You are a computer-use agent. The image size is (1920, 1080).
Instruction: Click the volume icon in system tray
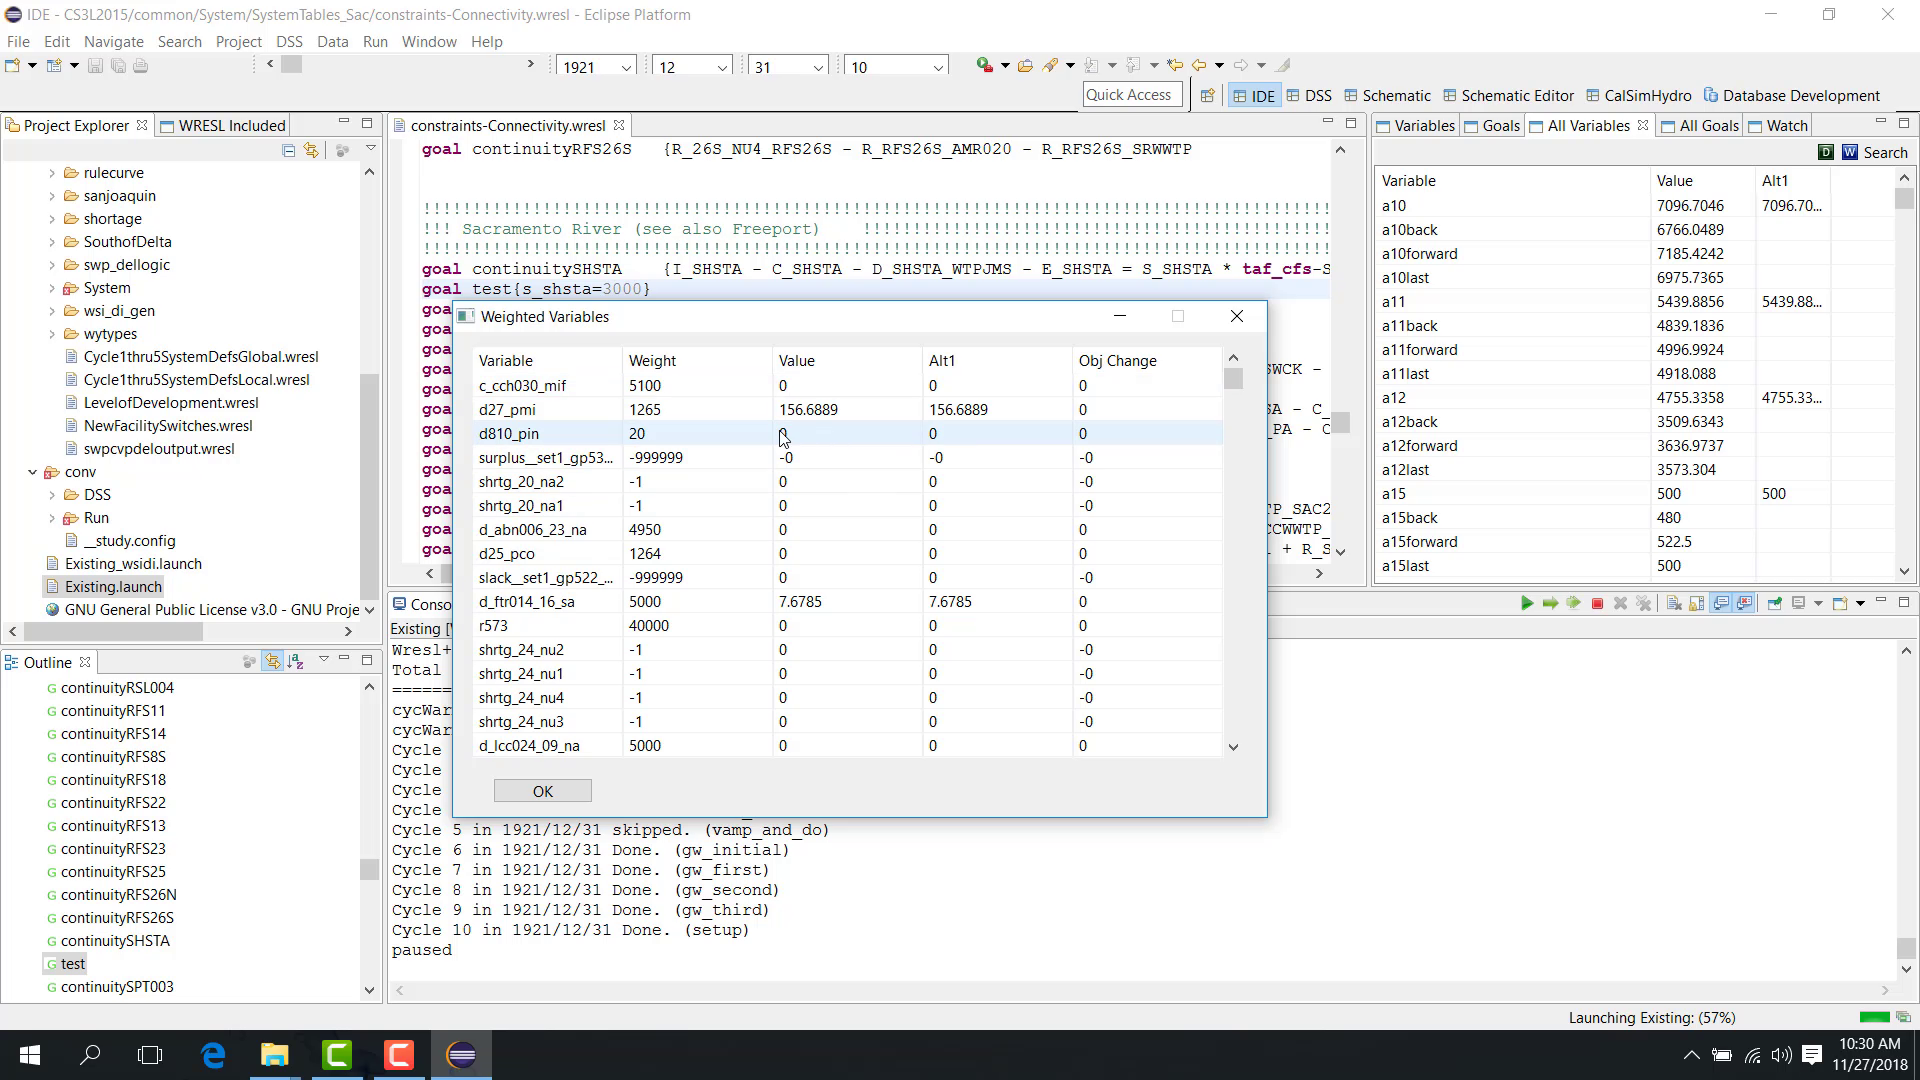click(x=1781, y=1055)
